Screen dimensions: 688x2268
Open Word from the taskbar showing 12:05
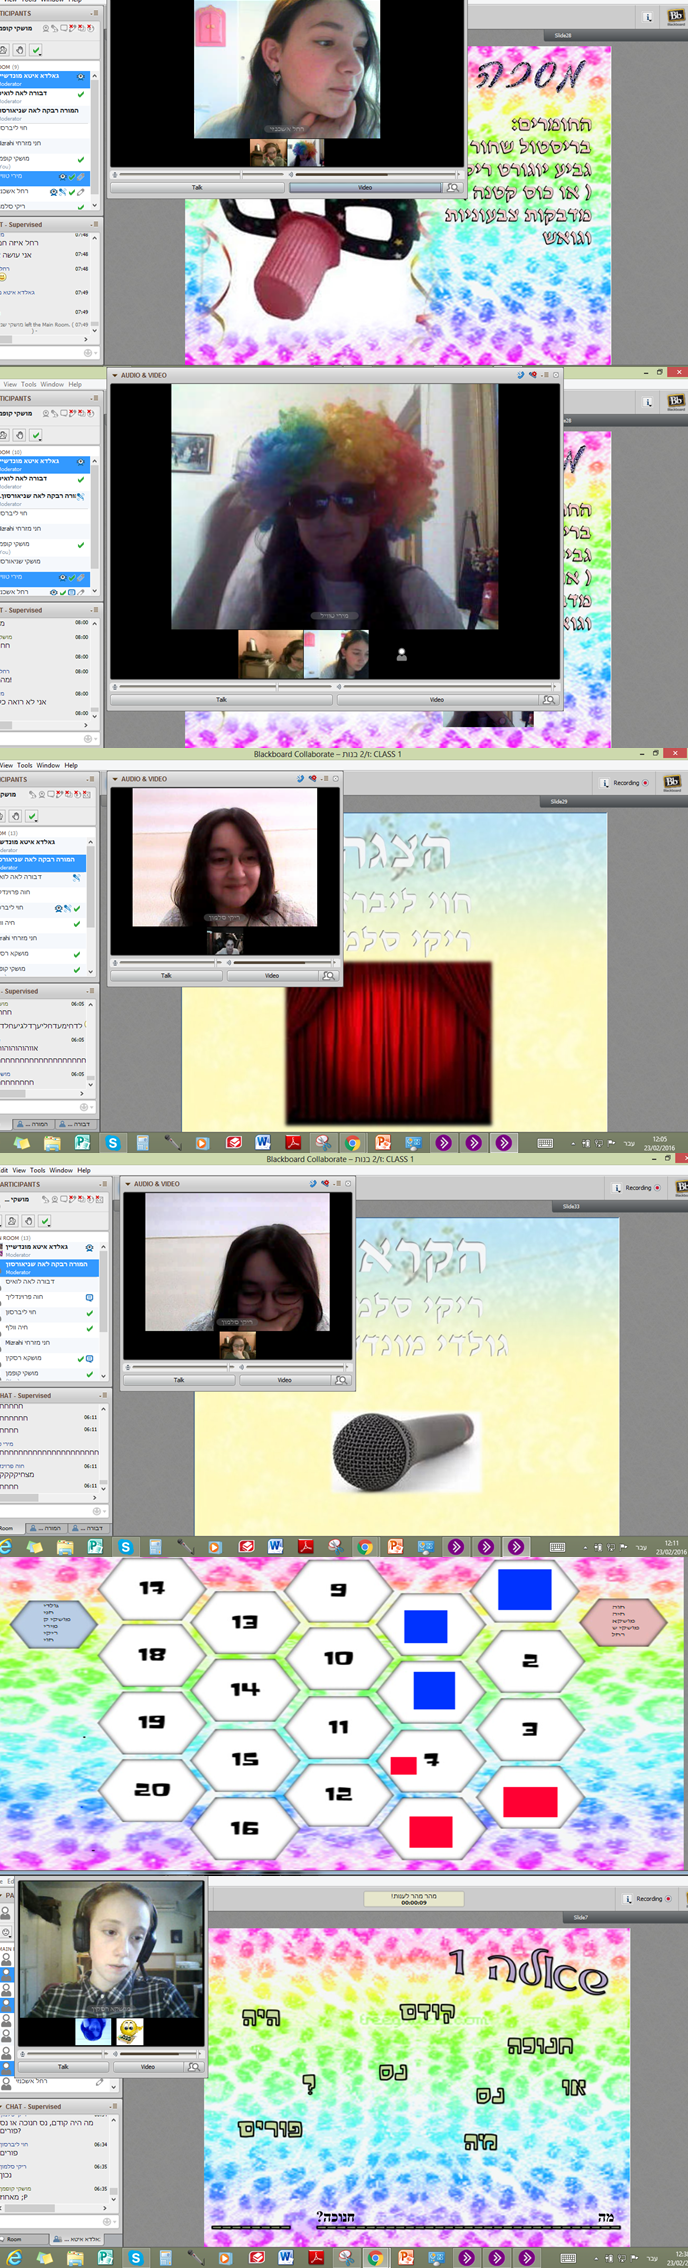(x=263, y=1143)
